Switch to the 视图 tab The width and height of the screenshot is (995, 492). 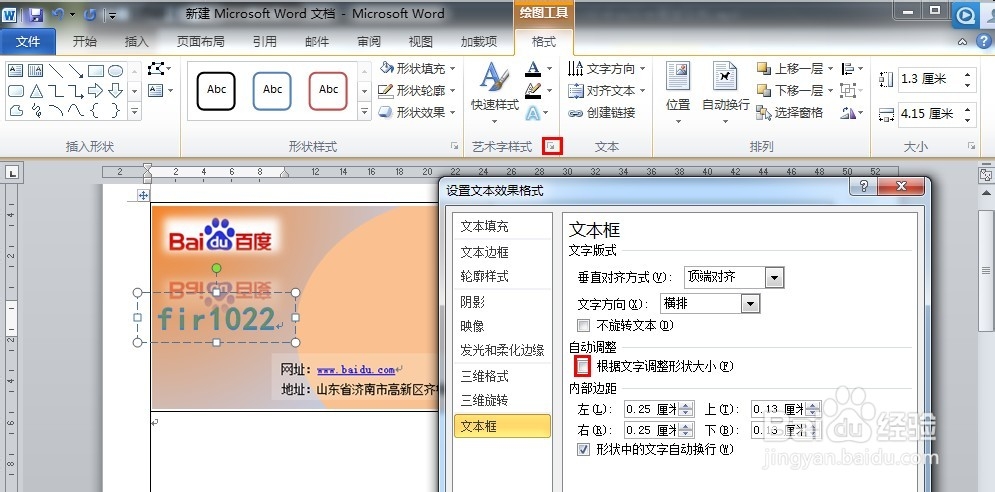click(x=421, y=42)
